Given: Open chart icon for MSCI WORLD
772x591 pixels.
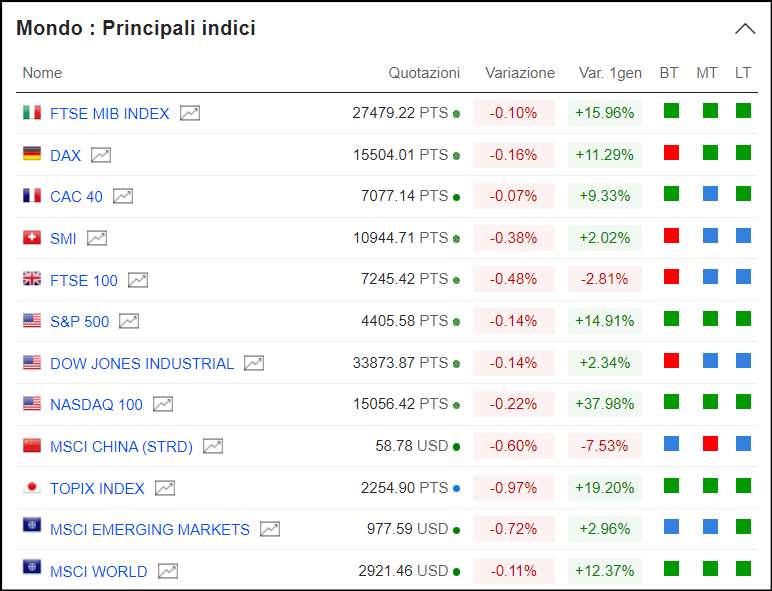Looking at the screenshot, I should click(168, 571).
